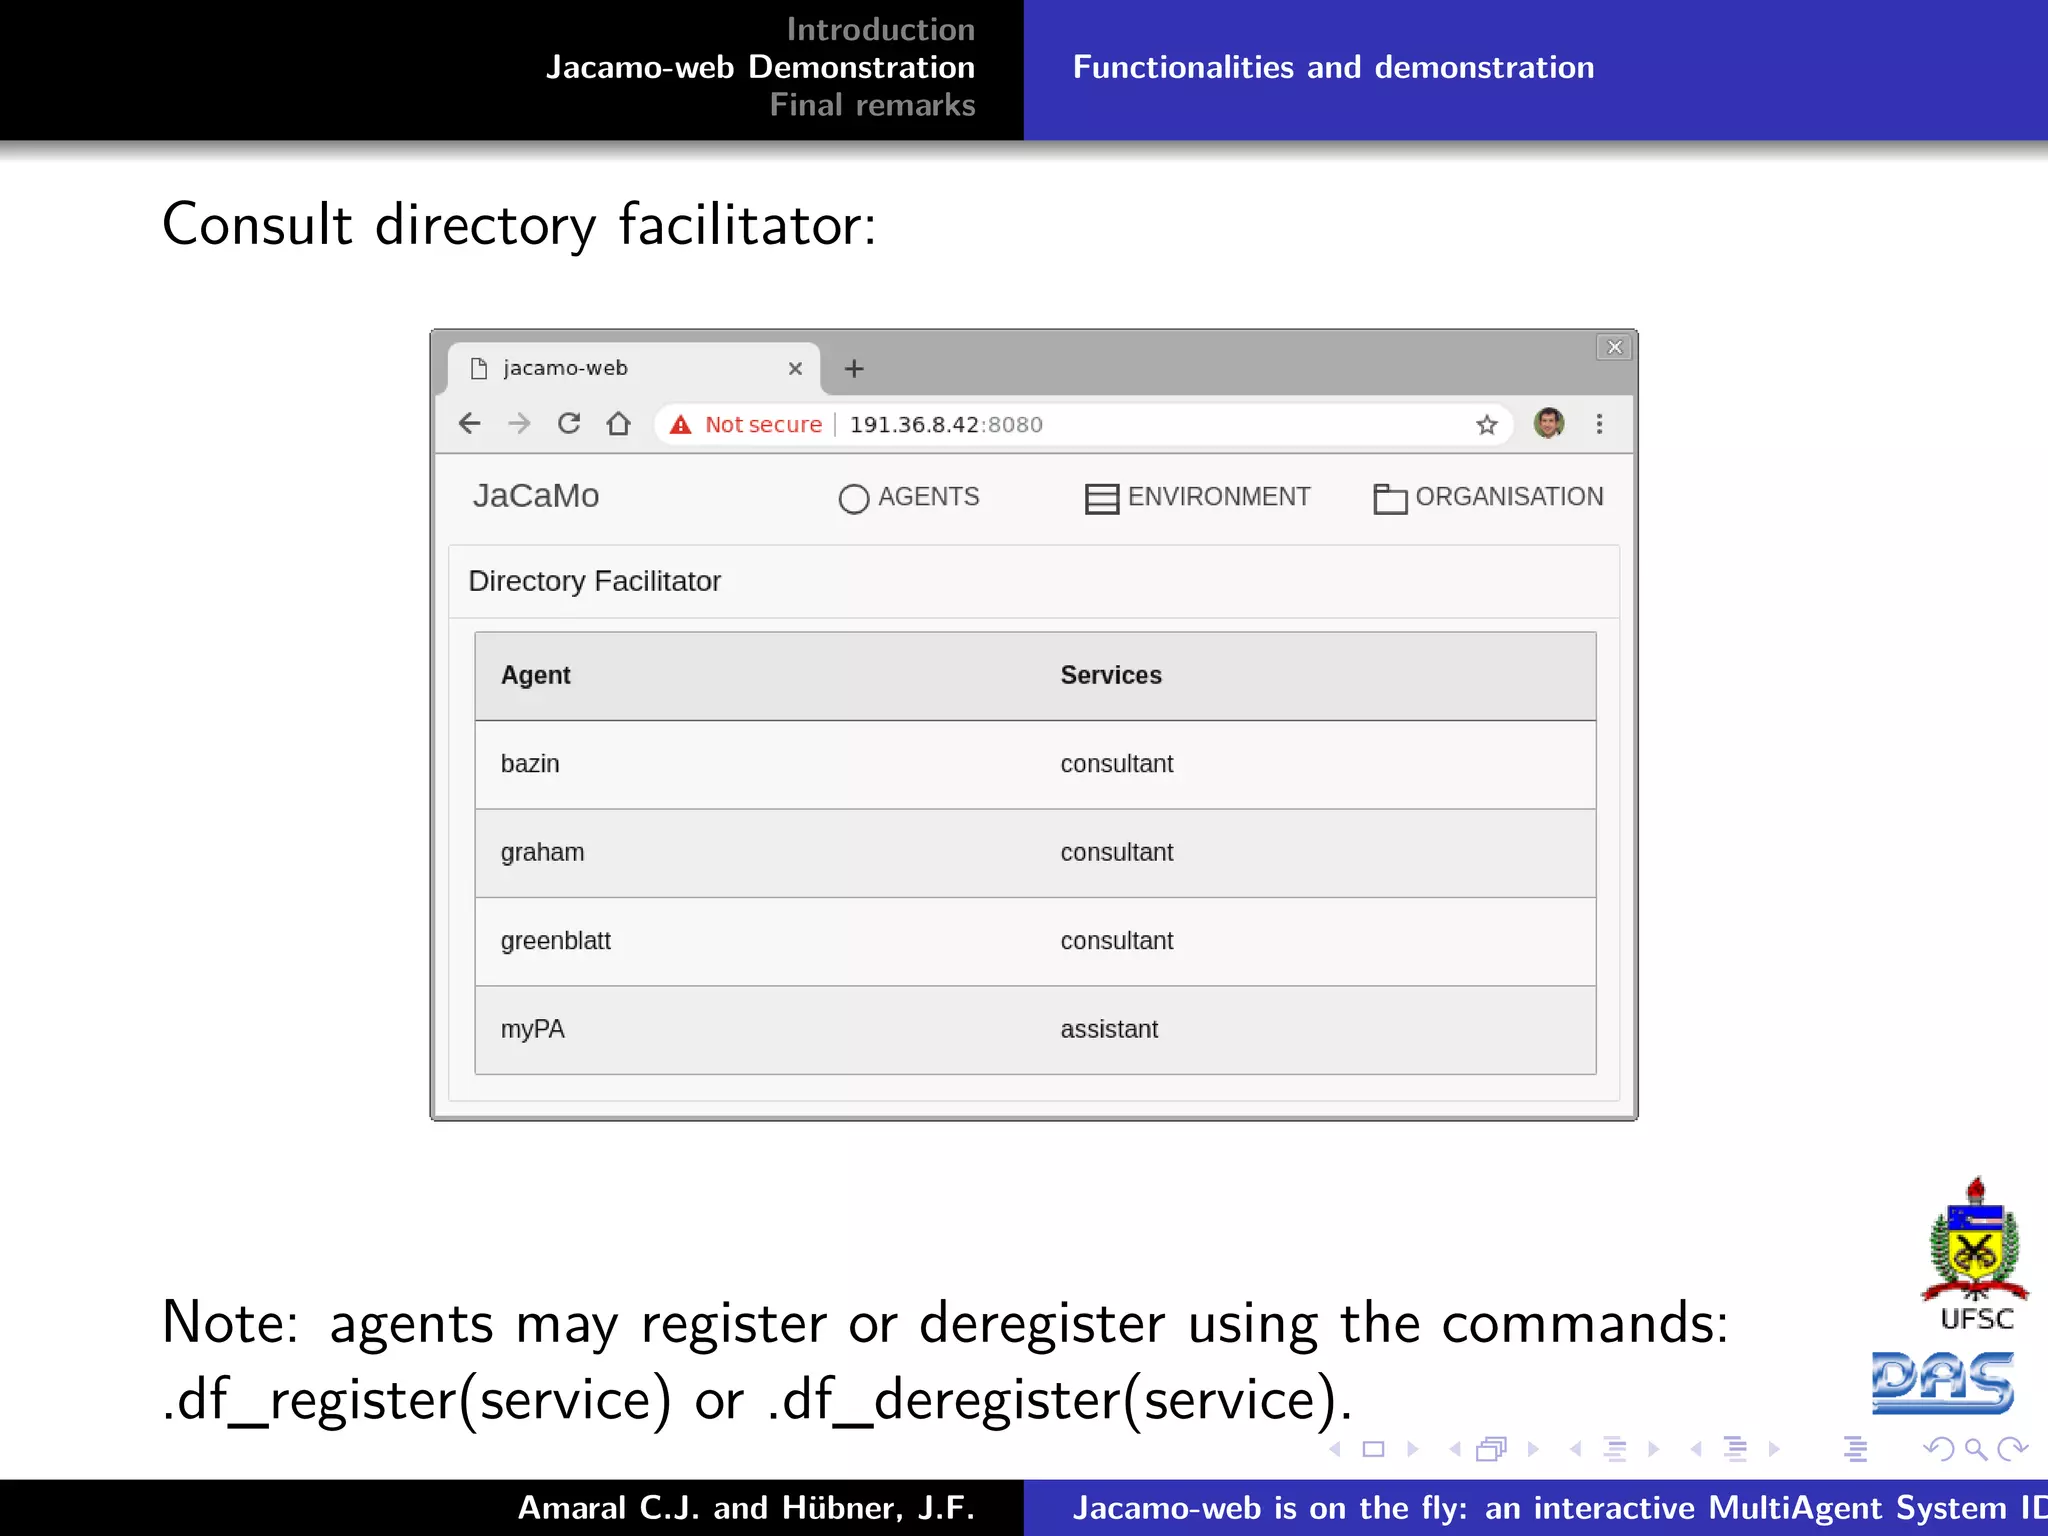This screenshot has width=2048, height=1536.
Task: Jump to Final remarks section
Action: pyautogui.click(x=872, y=105)
